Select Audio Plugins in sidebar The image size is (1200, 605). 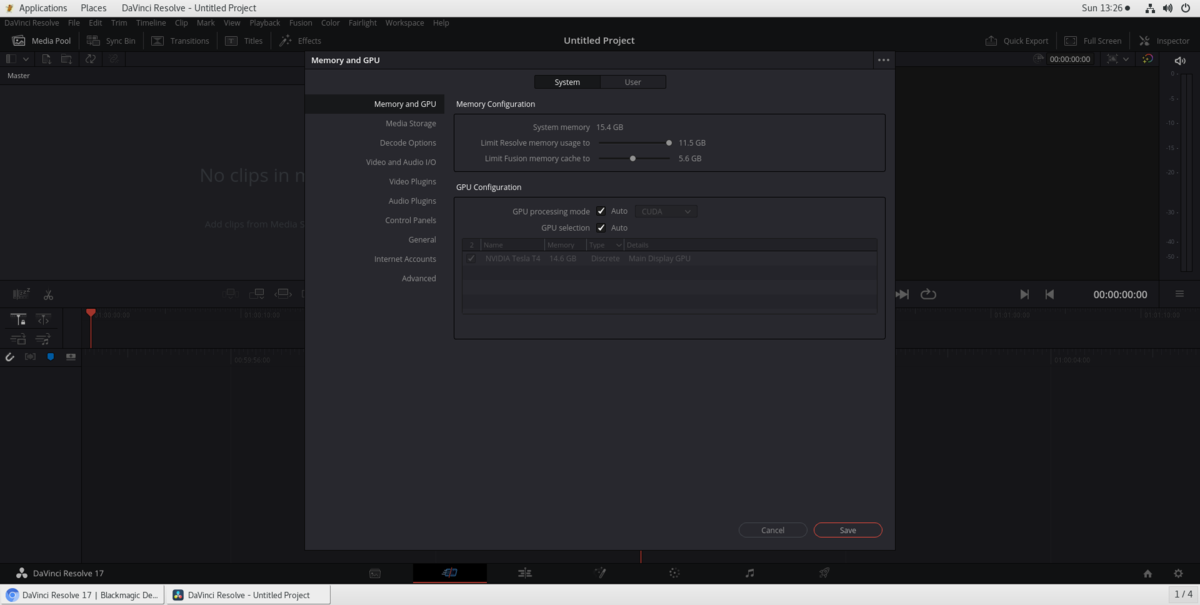(x=412, y=201)
